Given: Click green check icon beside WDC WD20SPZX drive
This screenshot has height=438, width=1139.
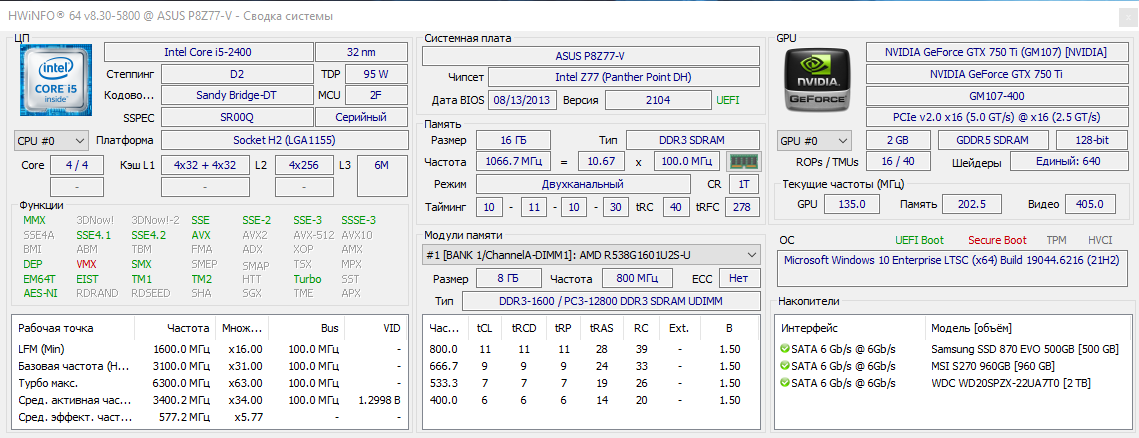Looking at the screenshot, I should (x=784, y=383).
